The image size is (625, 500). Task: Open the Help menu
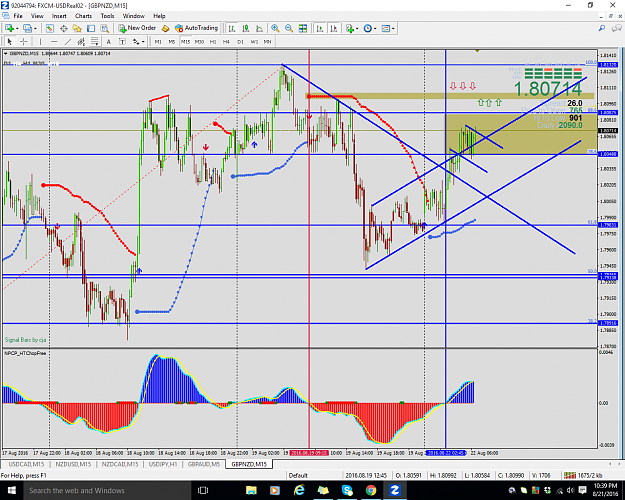click(x=159, y=16)
